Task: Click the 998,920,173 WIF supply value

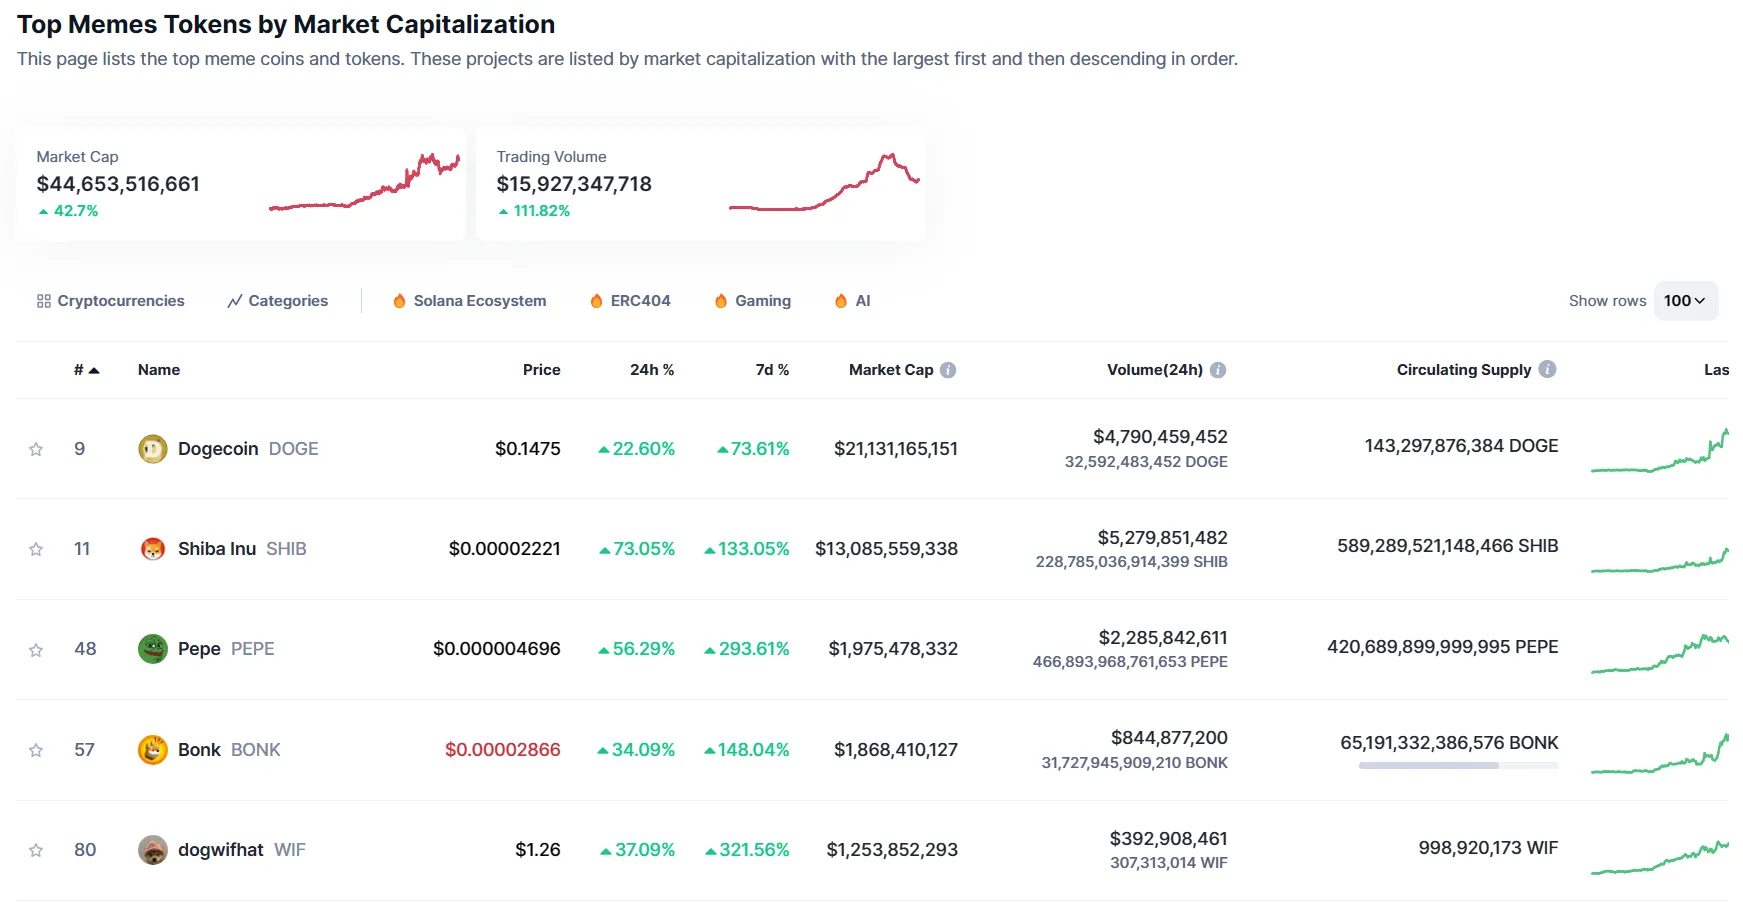Action: [1488, 848]
